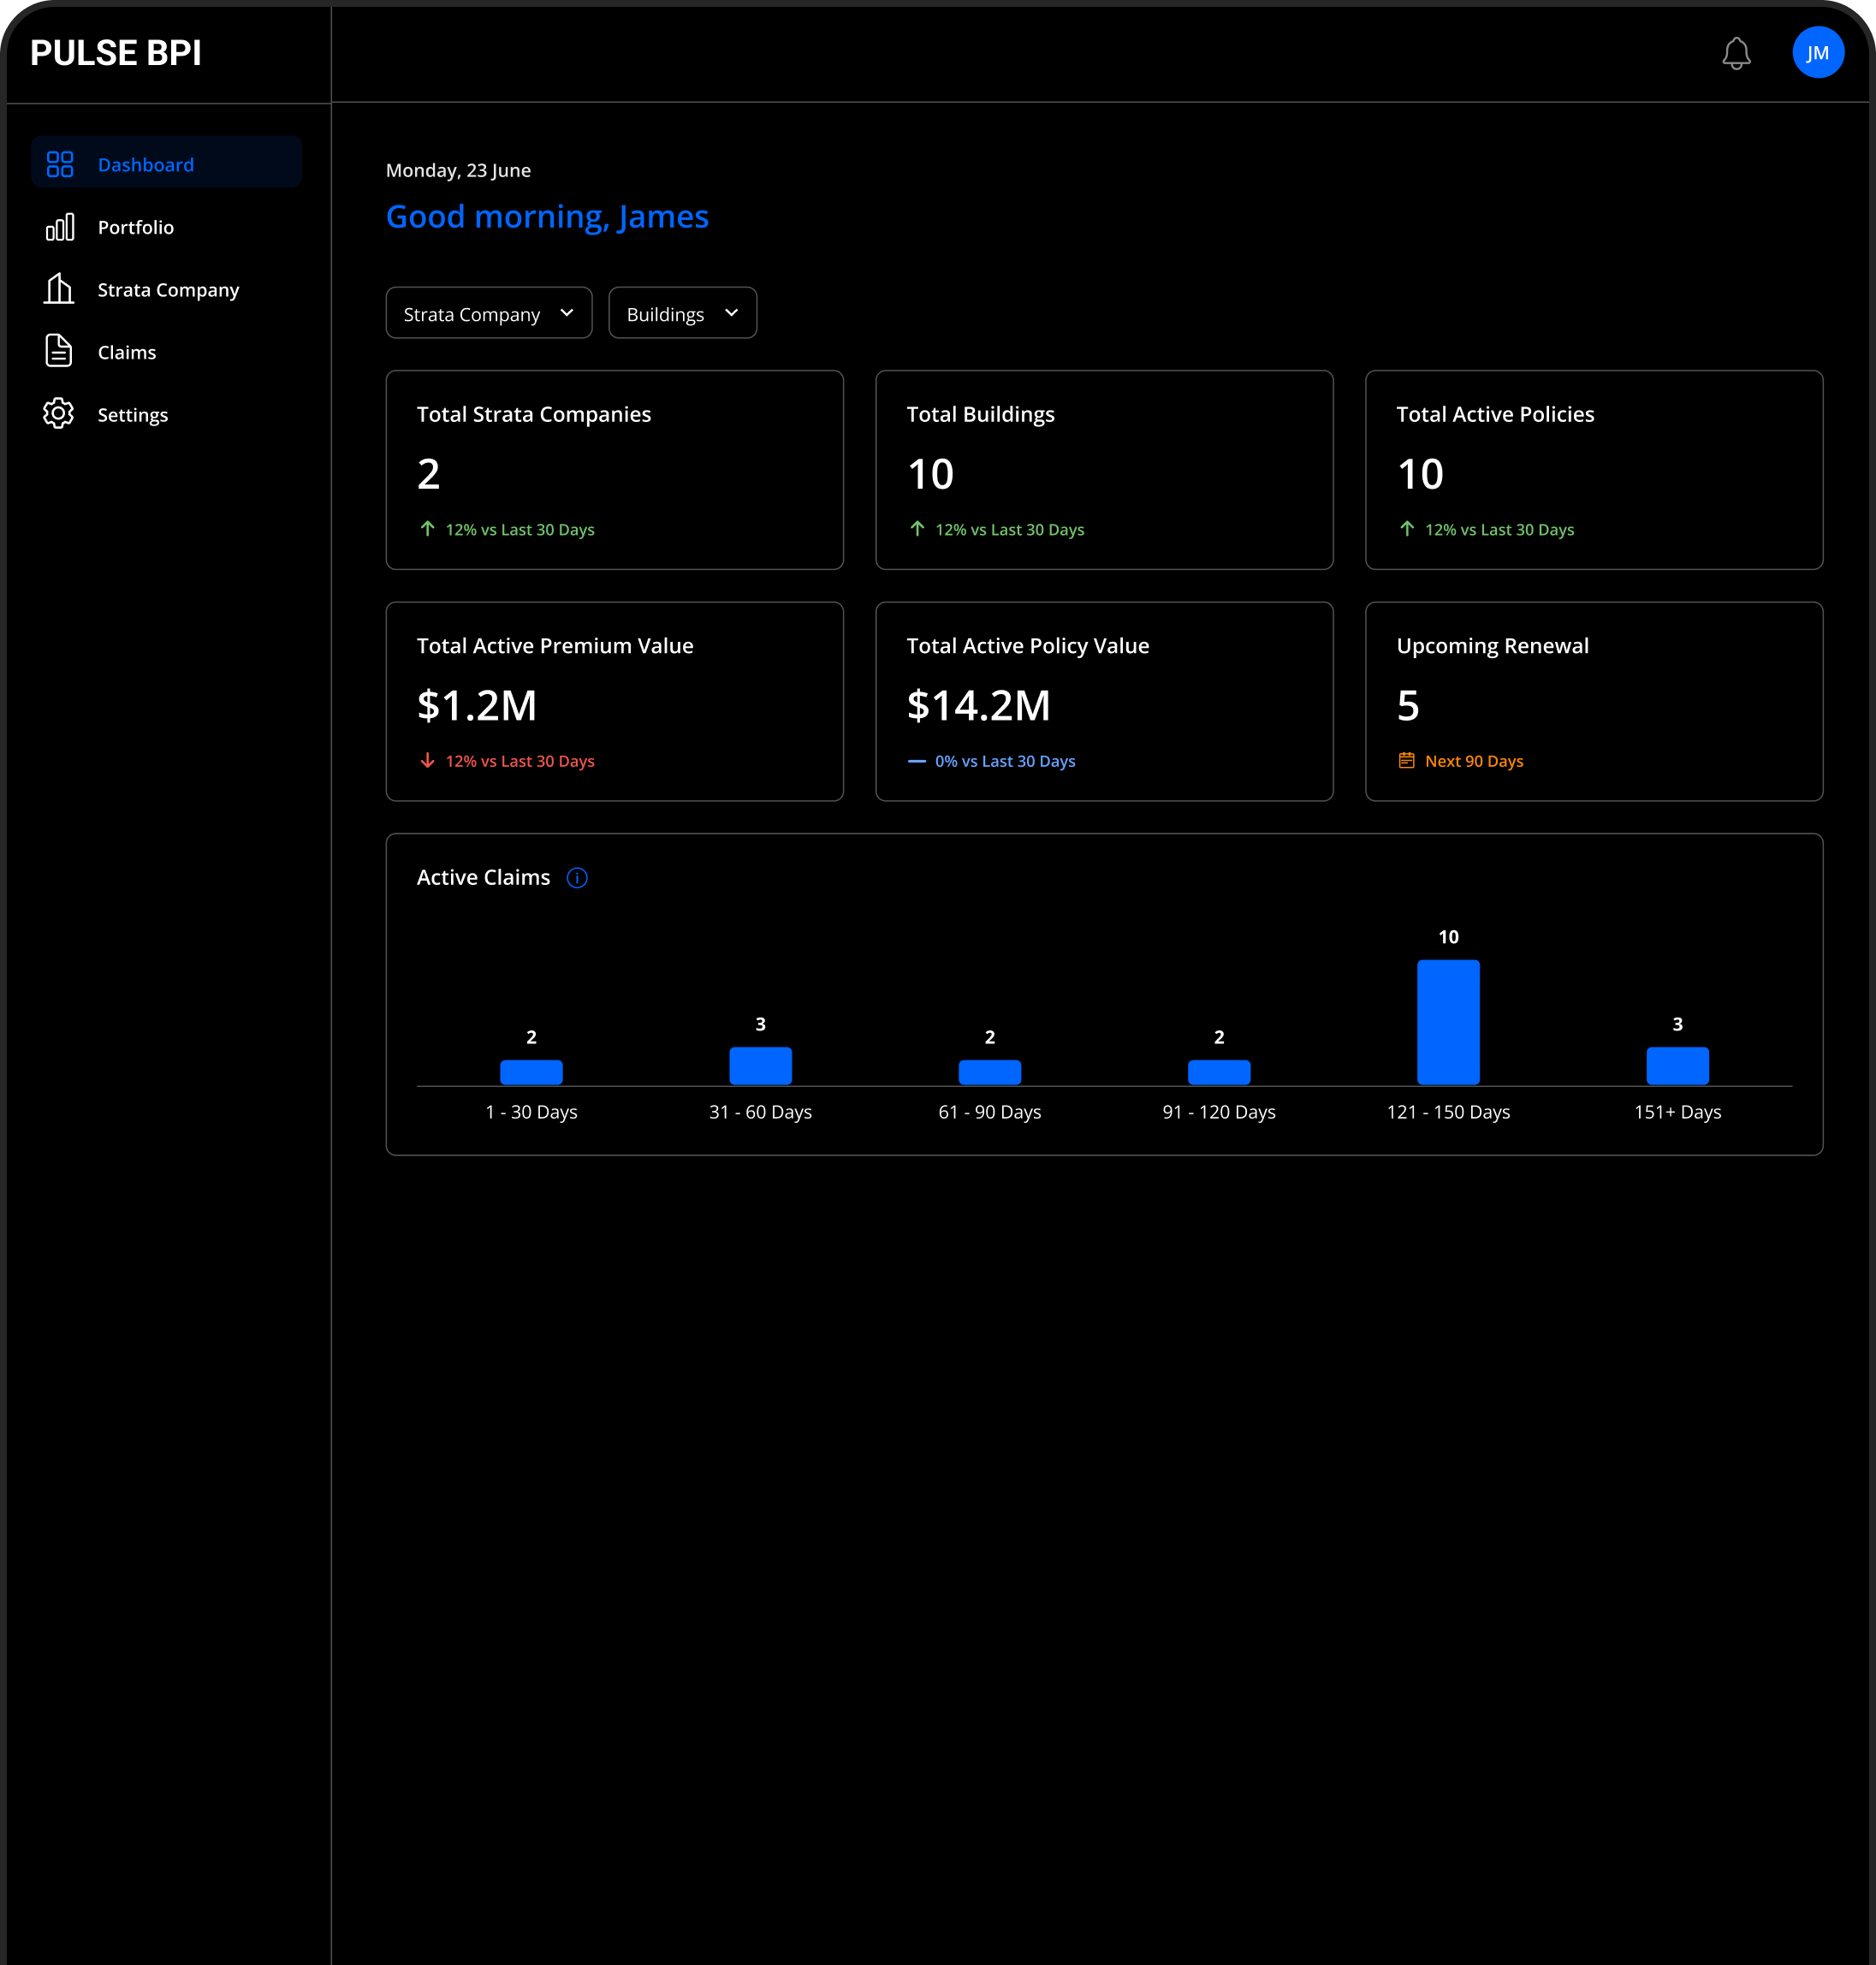Click the blue dash icon in Policy Value card
Image resolution: width=1876 pixels, height=1965 pixels.
point(916,761)
